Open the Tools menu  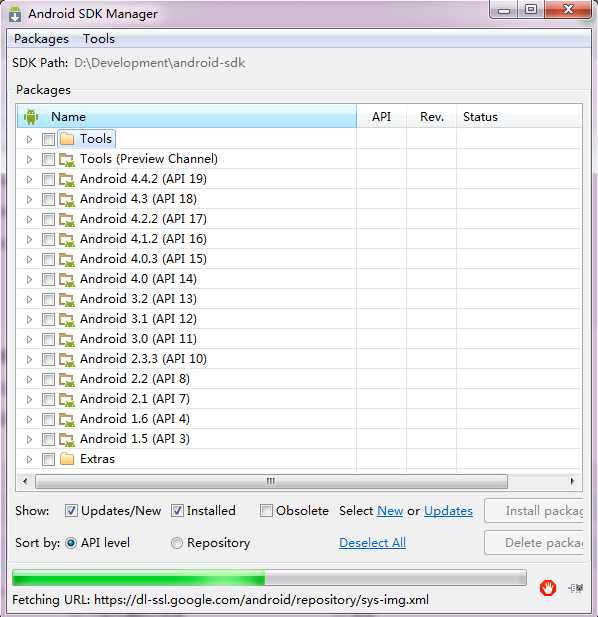point(99,39)
